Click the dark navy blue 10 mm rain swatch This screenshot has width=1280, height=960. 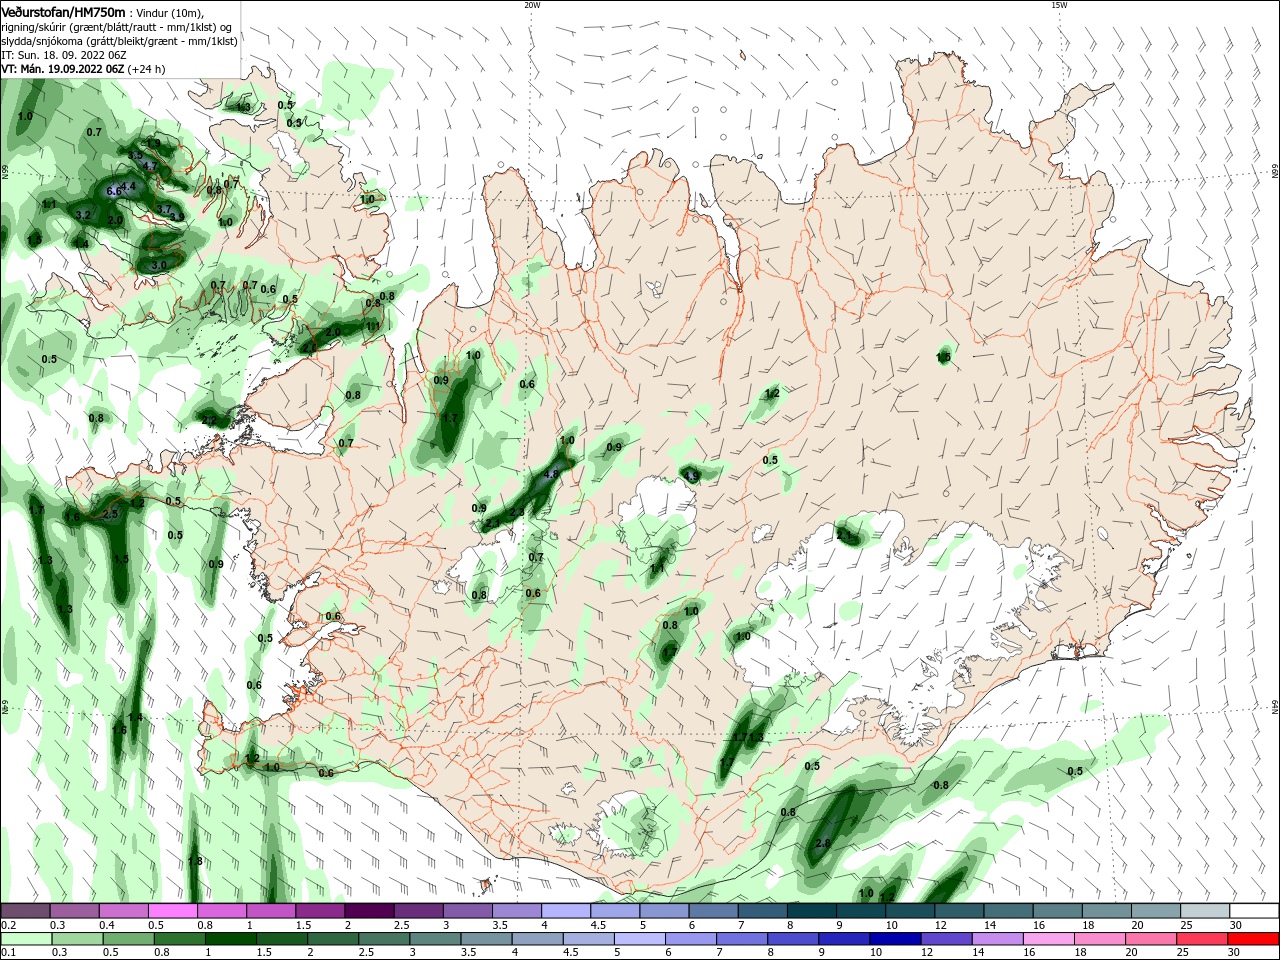893,939
